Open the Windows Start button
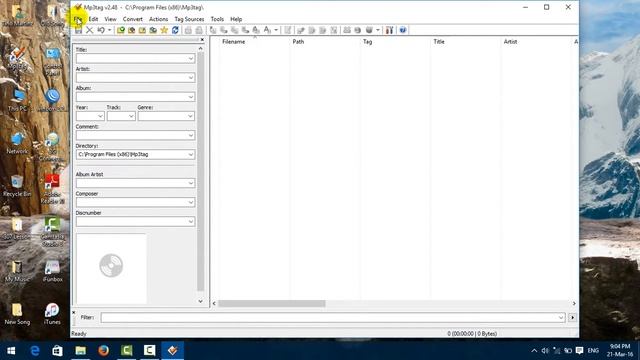640x360 pixels. tap(11, 351)
